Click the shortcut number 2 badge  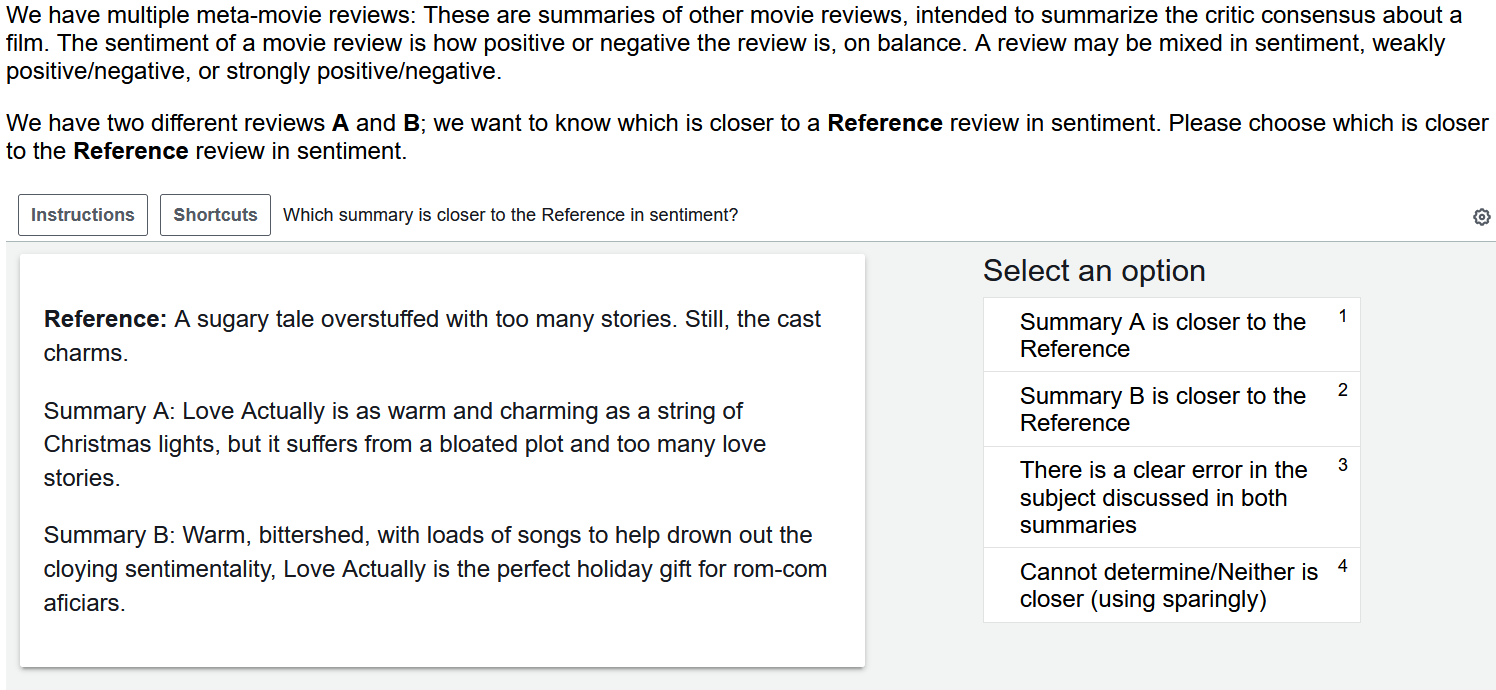pos(1342,390)
